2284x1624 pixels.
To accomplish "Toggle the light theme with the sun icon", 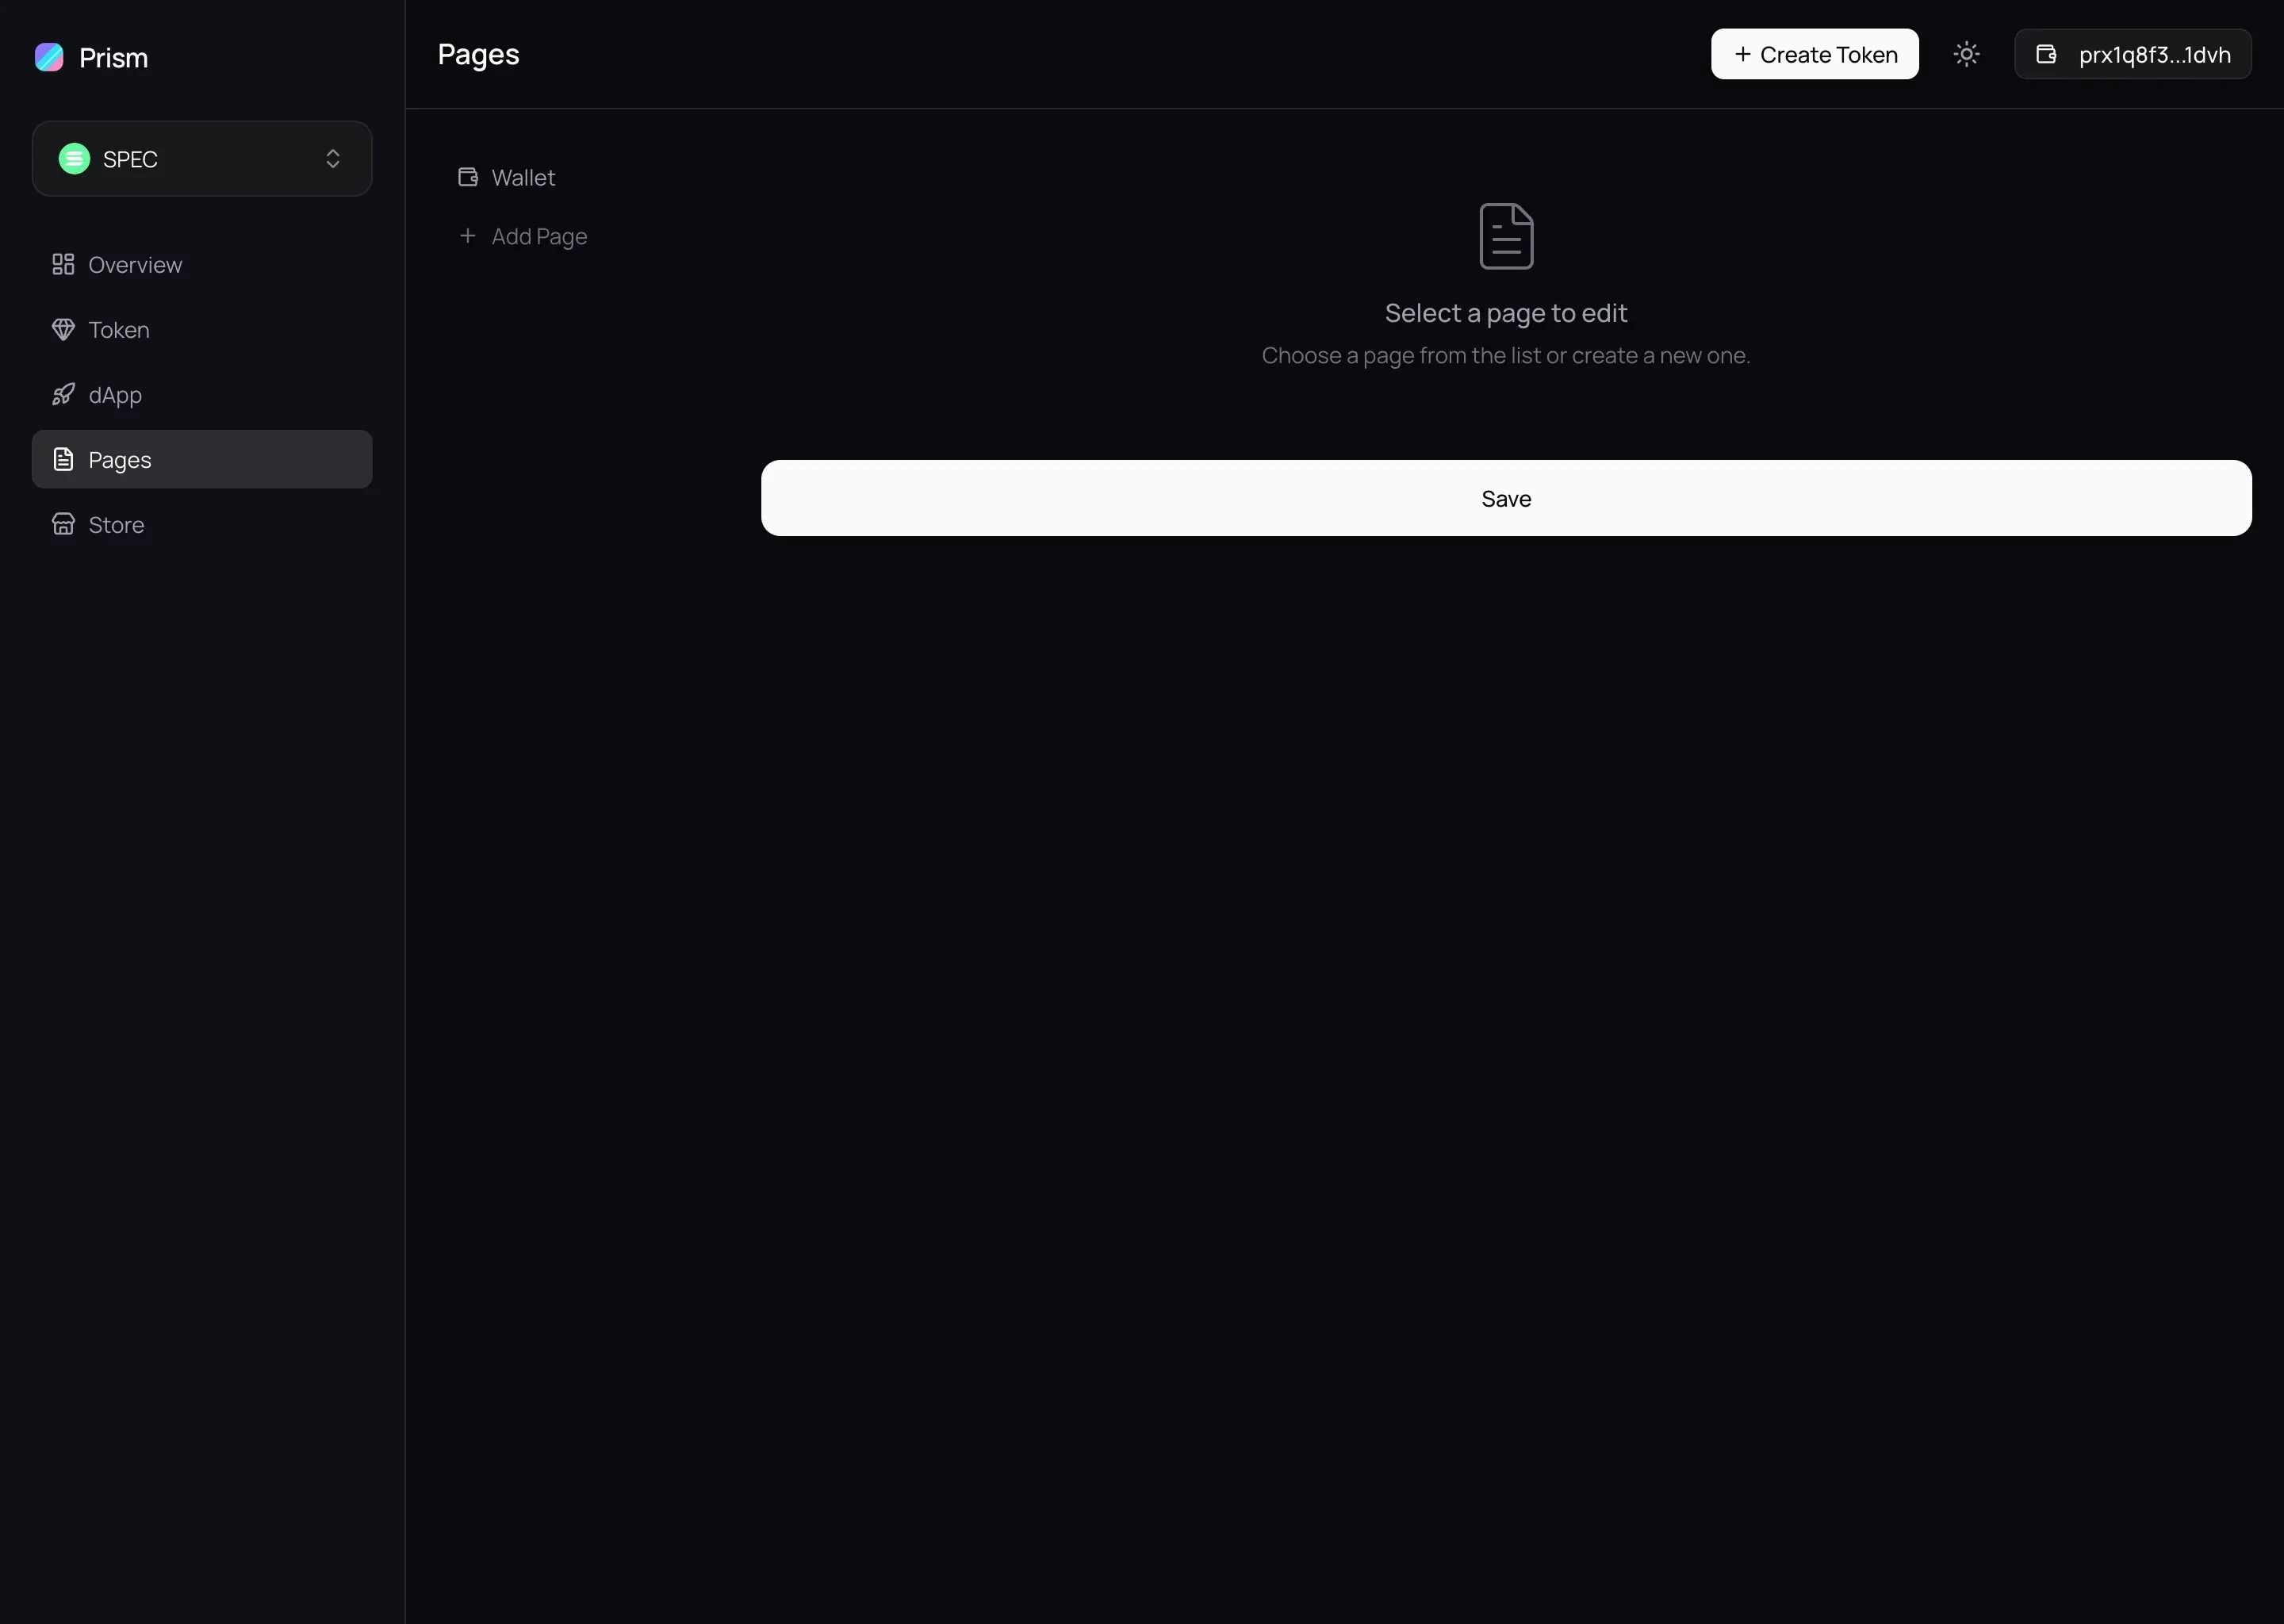I will pos(1966,54).
